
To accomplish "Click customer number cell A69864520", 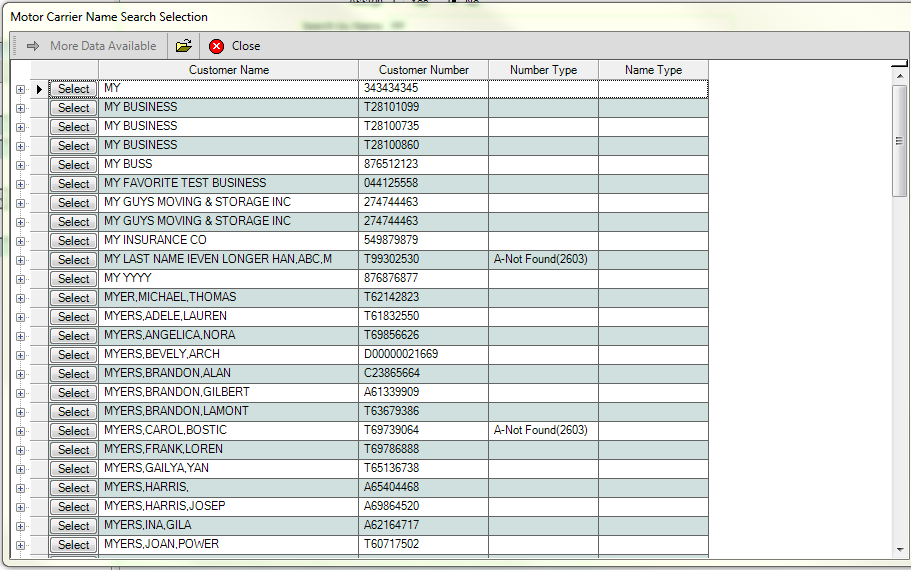I will tap(423, 506).
